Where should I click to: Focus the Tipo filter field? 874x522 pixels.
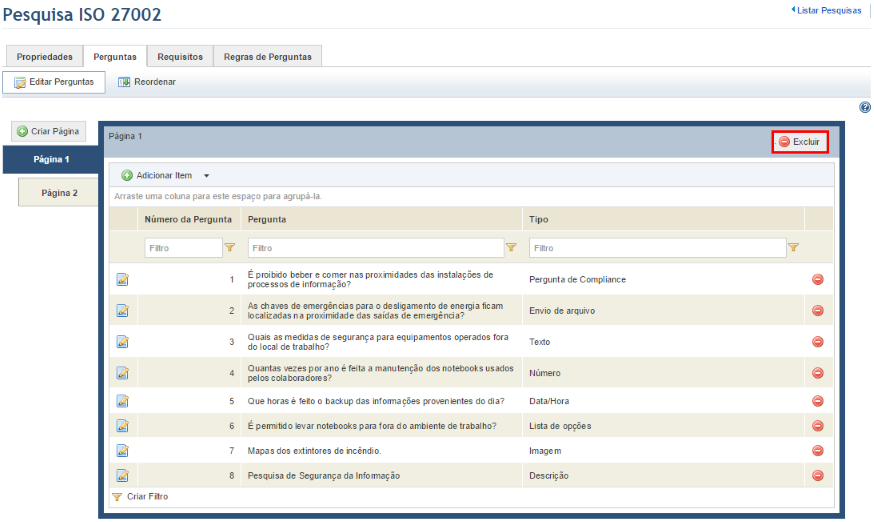click(x=658, y=248)
